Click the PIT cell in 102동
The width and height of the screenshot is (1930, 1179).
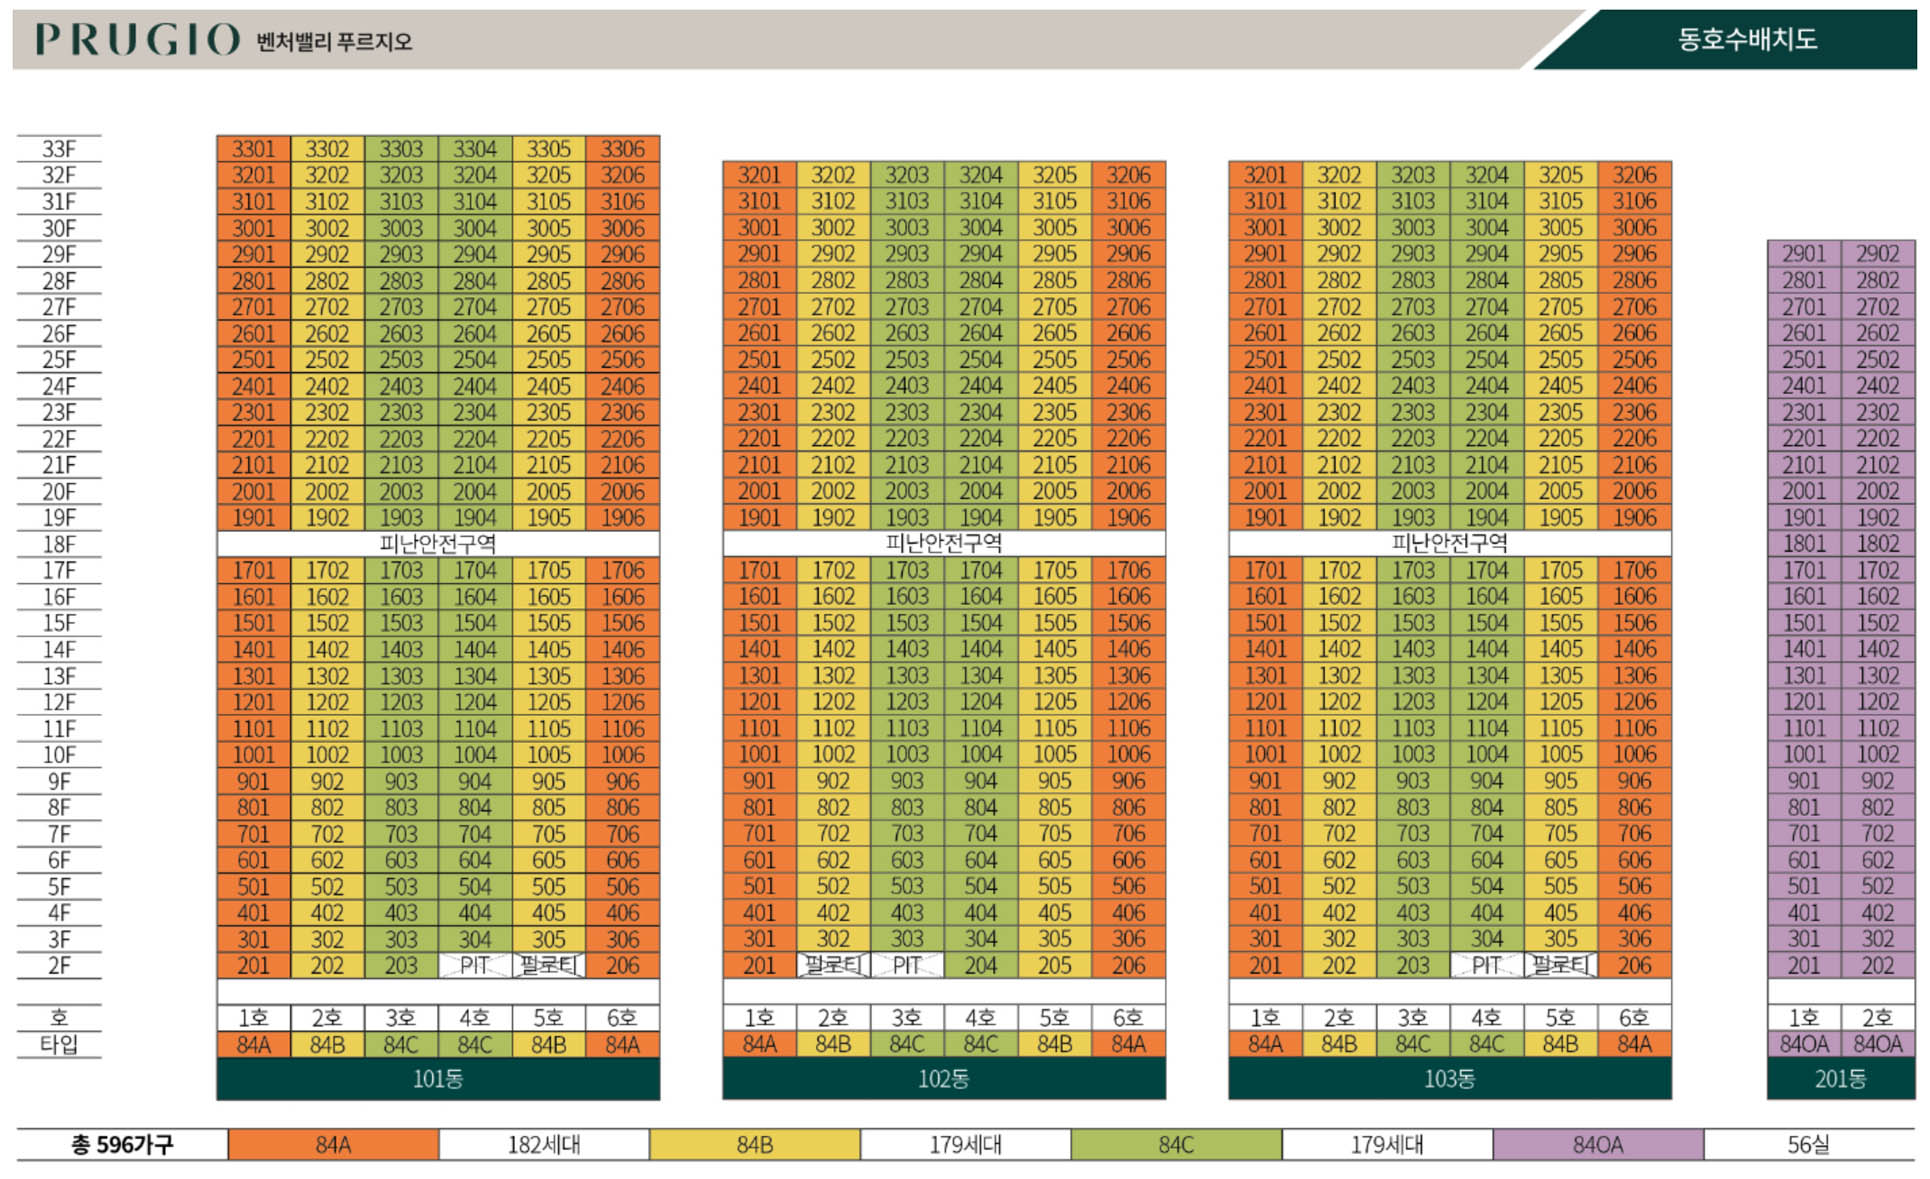tap(907, 965)
